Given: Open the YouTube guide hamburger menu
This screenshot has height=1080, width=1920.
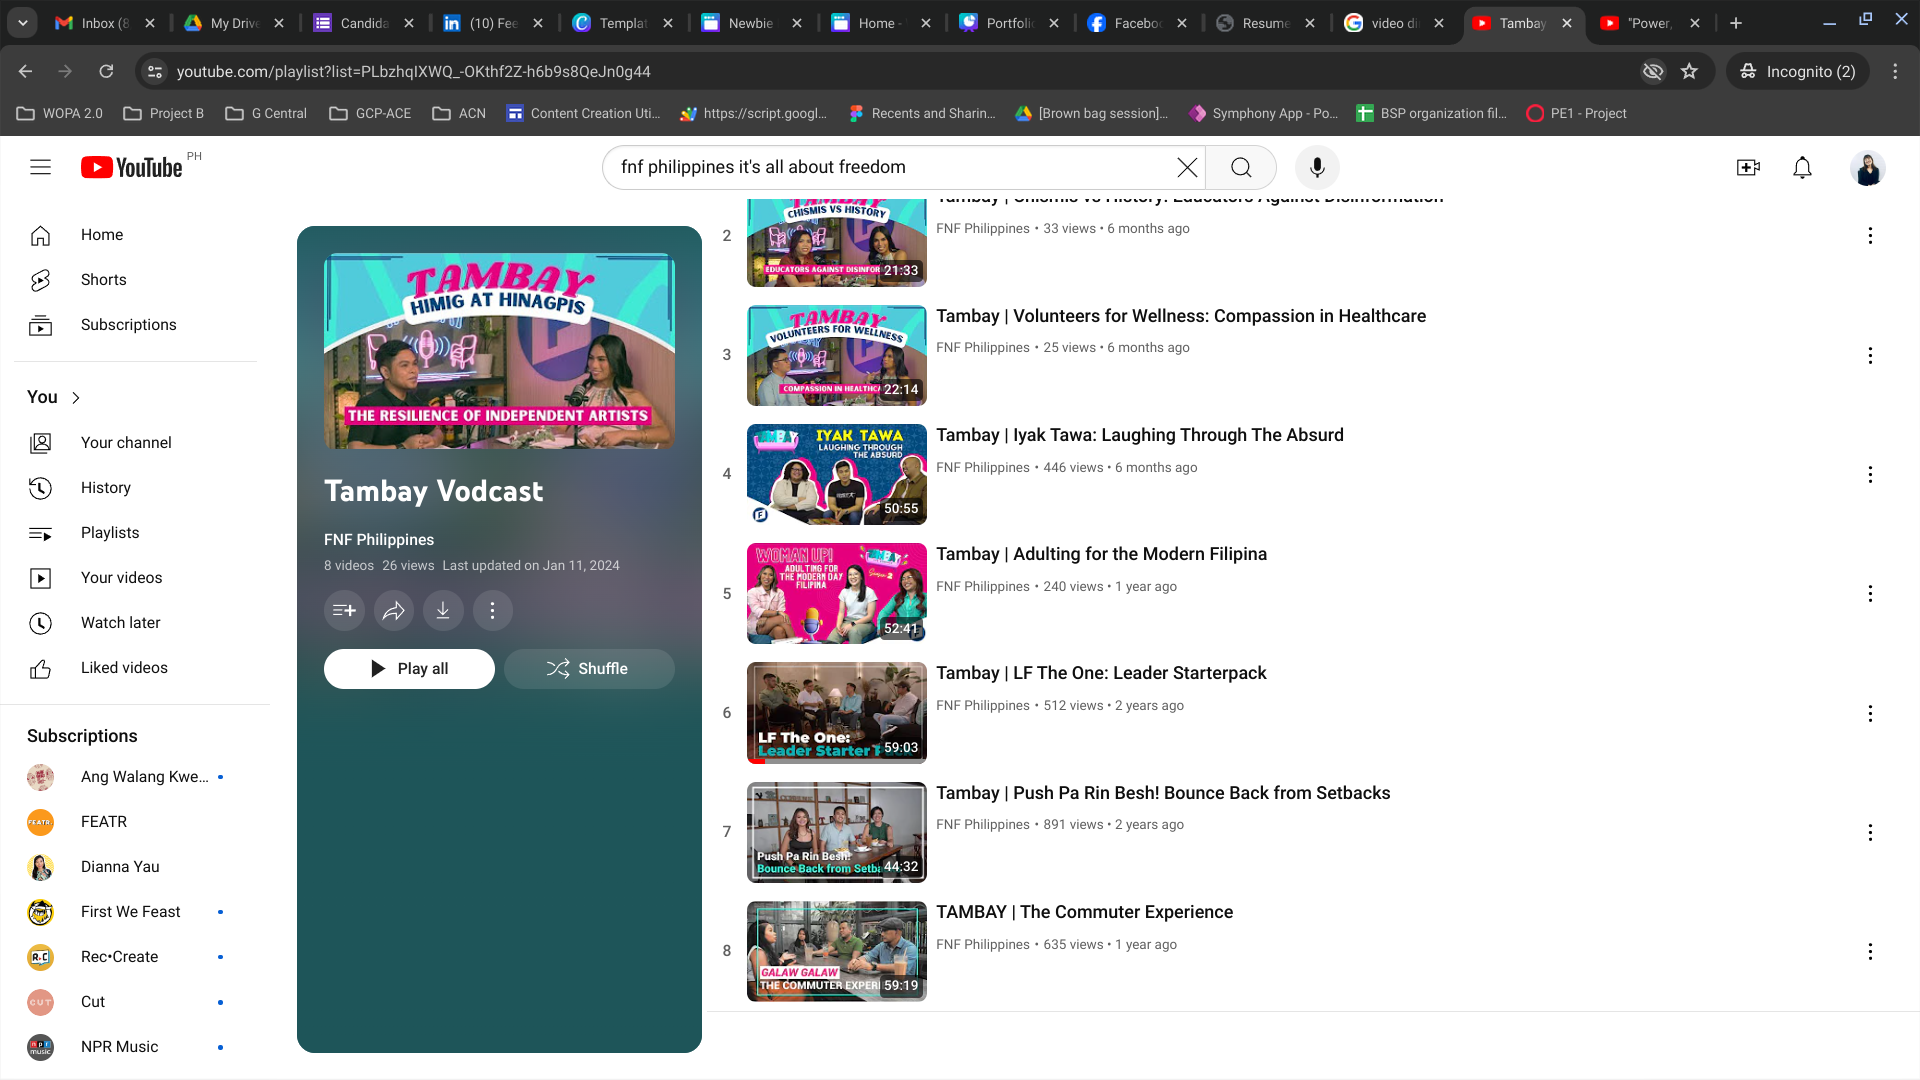Looking at the screenshot, I should click(40, 167).
